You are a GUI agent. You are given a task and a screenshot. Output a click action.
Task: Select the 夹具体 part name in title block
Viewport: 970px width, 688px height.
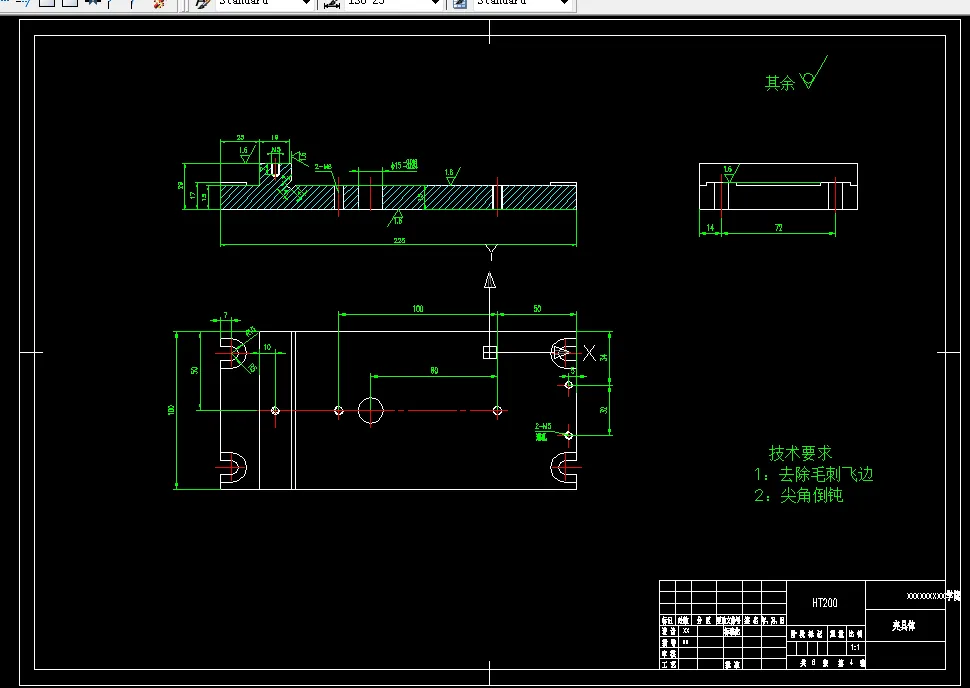(903, 626)
